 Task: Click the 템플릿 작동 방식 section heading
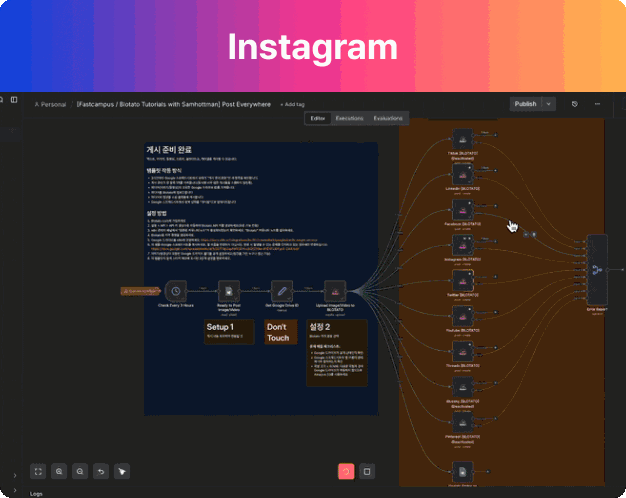pyautogui.click(x=164, y=171)
